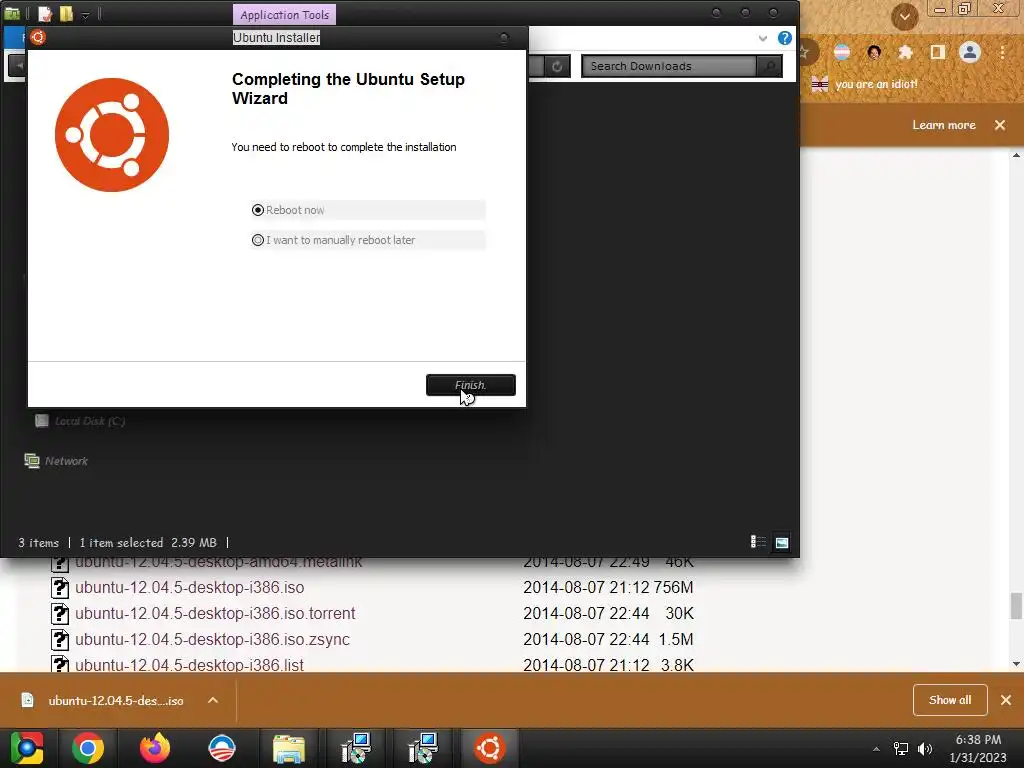Click the network icon in the system tray

click(x=901, y=748)
